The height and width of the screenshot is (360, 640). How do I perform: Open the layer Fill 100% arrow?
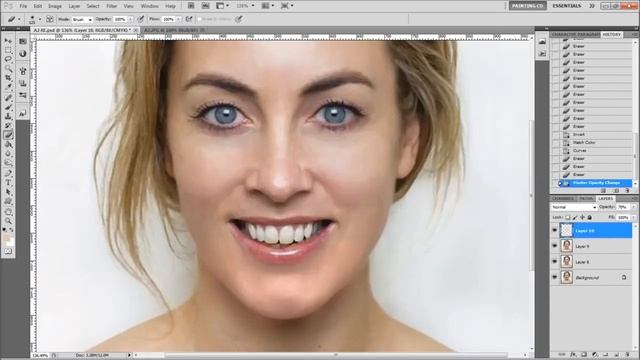633,218
